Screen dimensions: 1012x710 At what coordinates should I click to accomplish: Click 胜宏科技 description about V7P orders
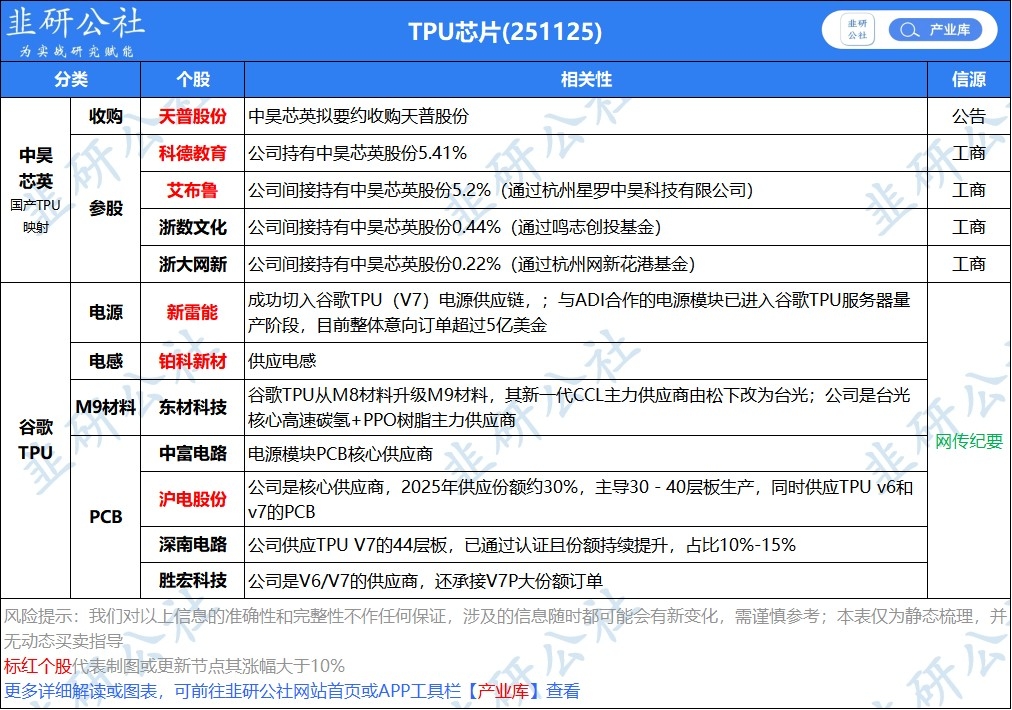click(x=425, y=581)
